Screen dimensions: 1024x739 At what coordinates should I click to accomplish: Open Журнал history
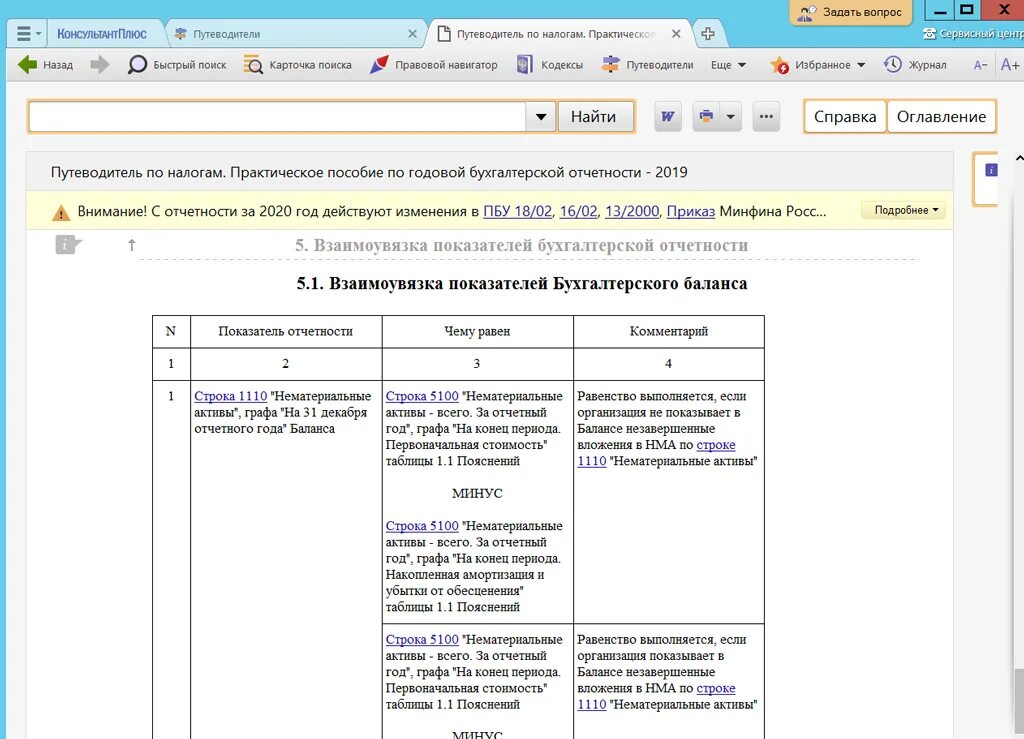point(915,65)
